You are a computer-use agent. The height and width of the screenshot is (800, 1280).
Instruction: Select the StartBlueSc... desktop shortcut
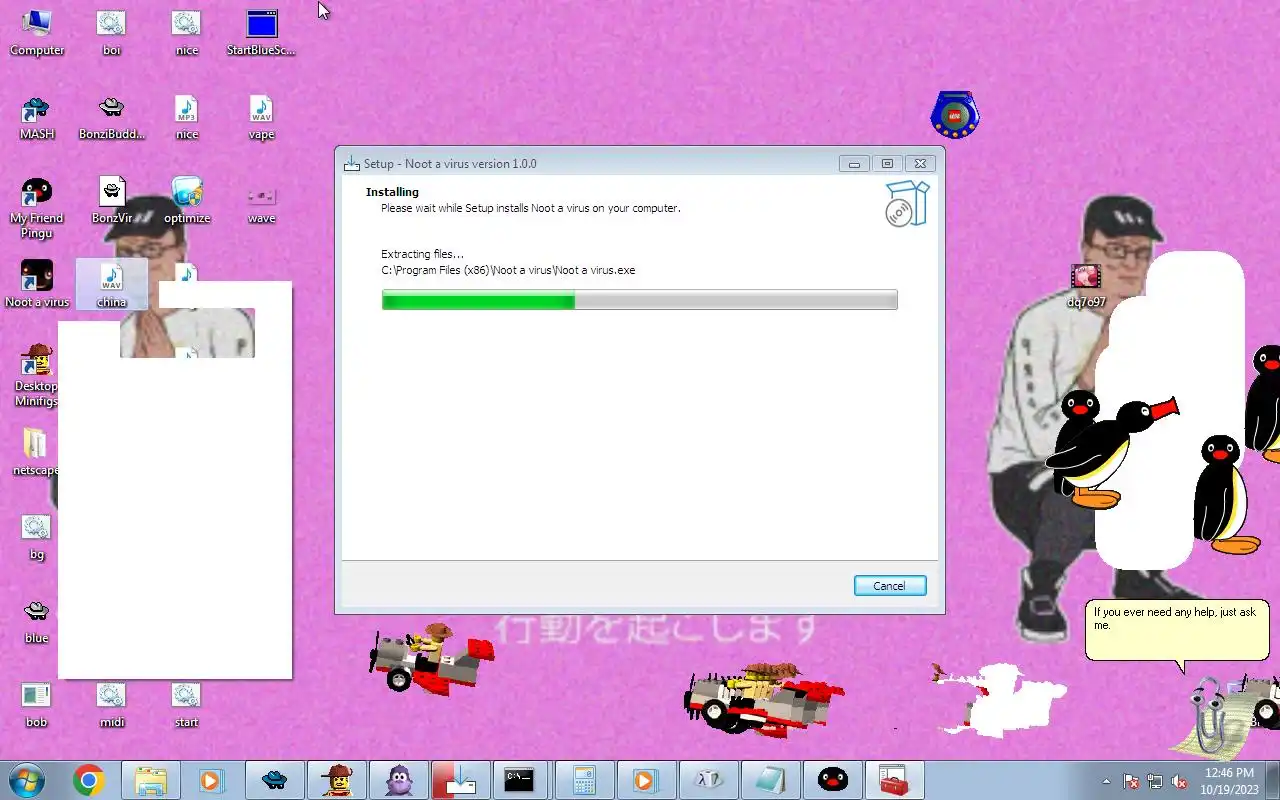tap(261, 33)
